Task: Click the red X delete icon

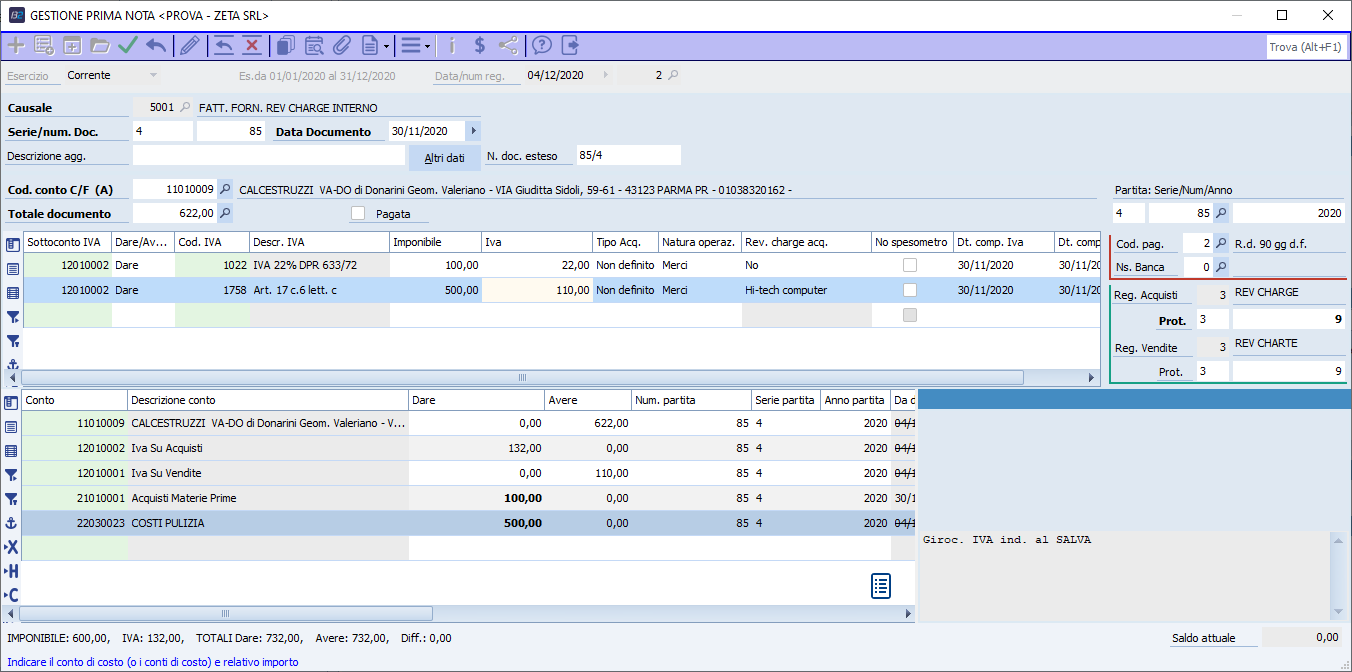Action: coord(251,45)
